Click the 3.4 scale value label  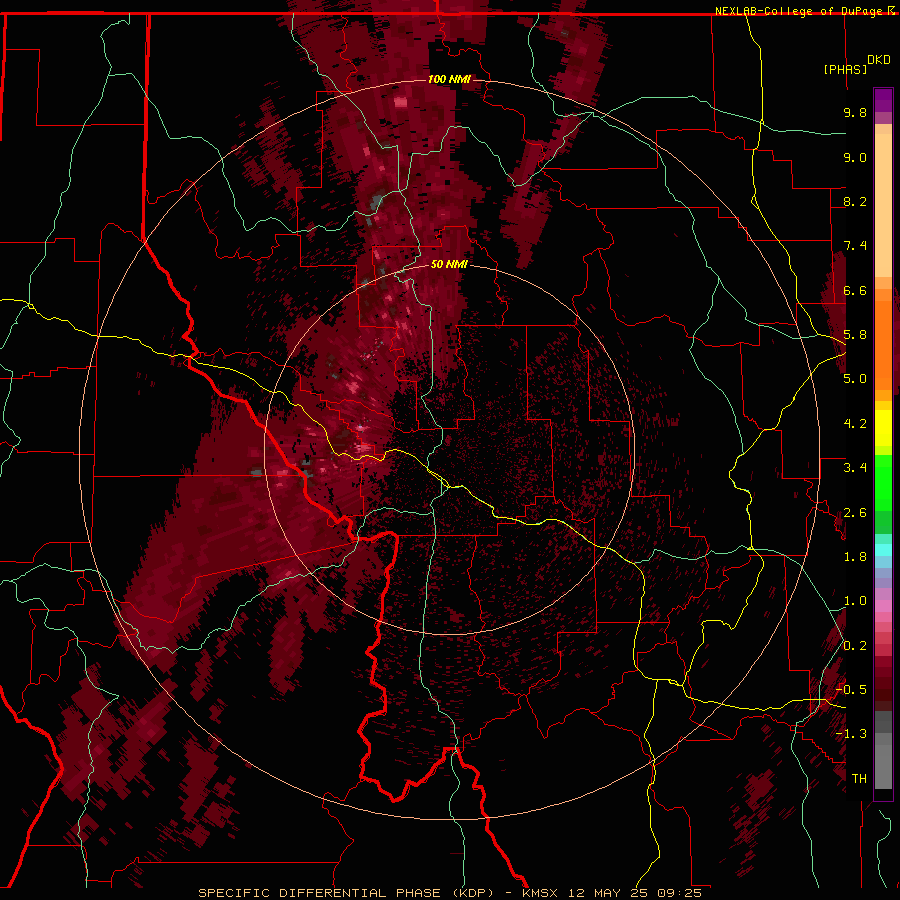[855, 468]
